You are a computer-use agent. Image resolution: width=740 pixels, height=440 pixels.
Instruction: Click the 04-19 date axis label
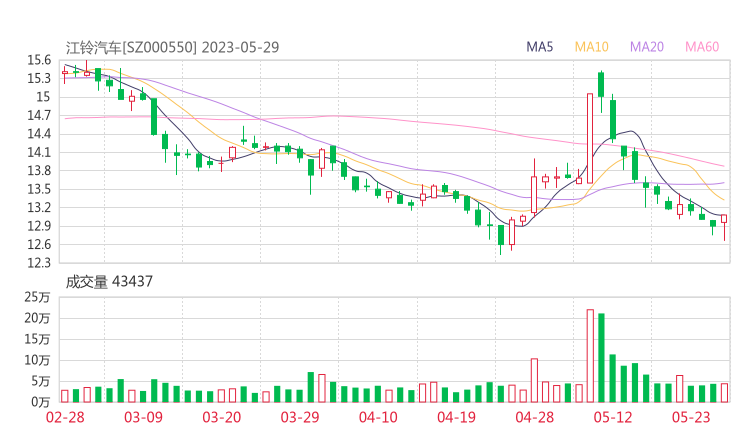coord(456,417)
